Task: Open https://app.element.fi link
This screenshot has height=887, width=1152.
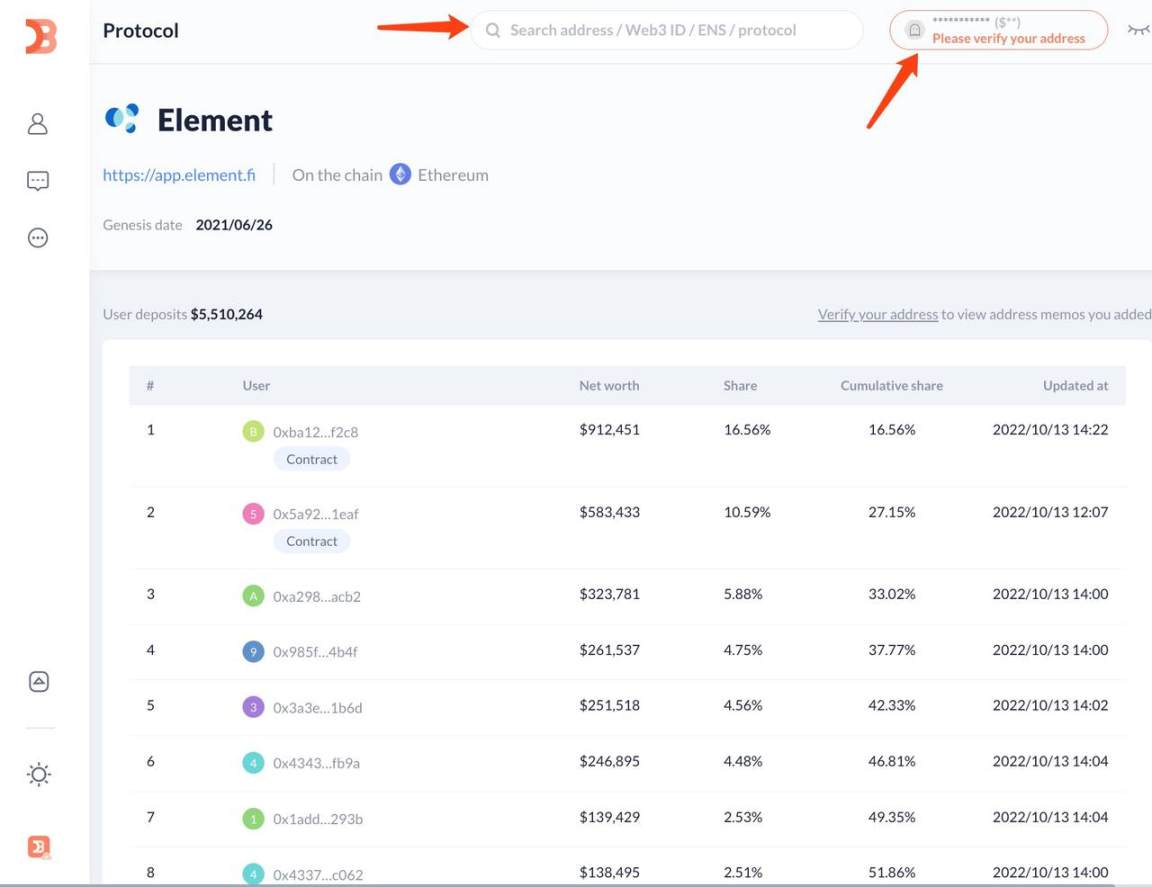Action: point(179,175)
